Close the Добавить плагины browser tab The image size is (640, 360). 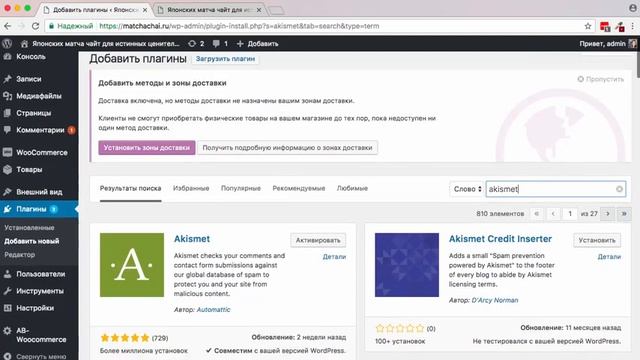145,9
